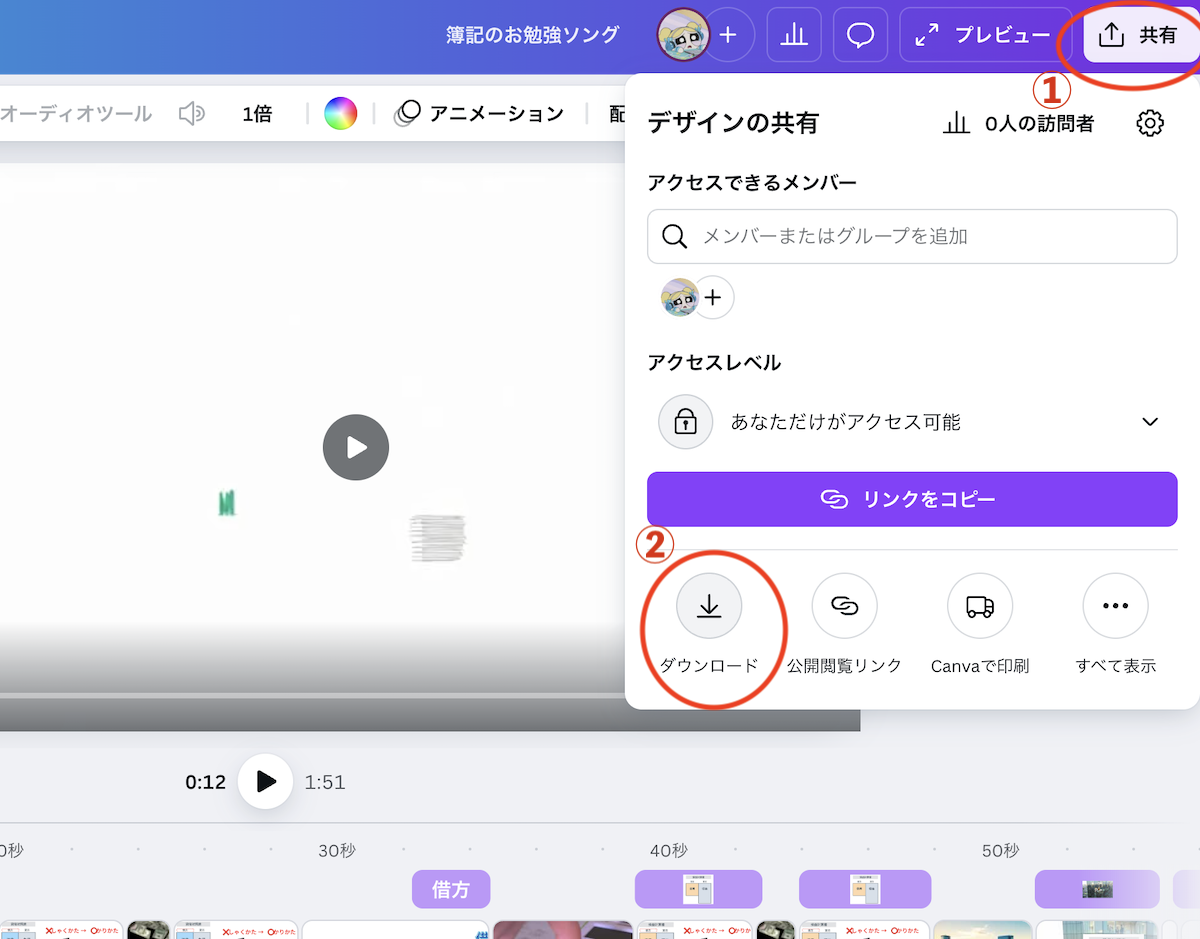Image resolution: width=1200 pixels, height=939 pixels.
Task: Open the アニメーション toolbar option
Action: tap(480, 114)
